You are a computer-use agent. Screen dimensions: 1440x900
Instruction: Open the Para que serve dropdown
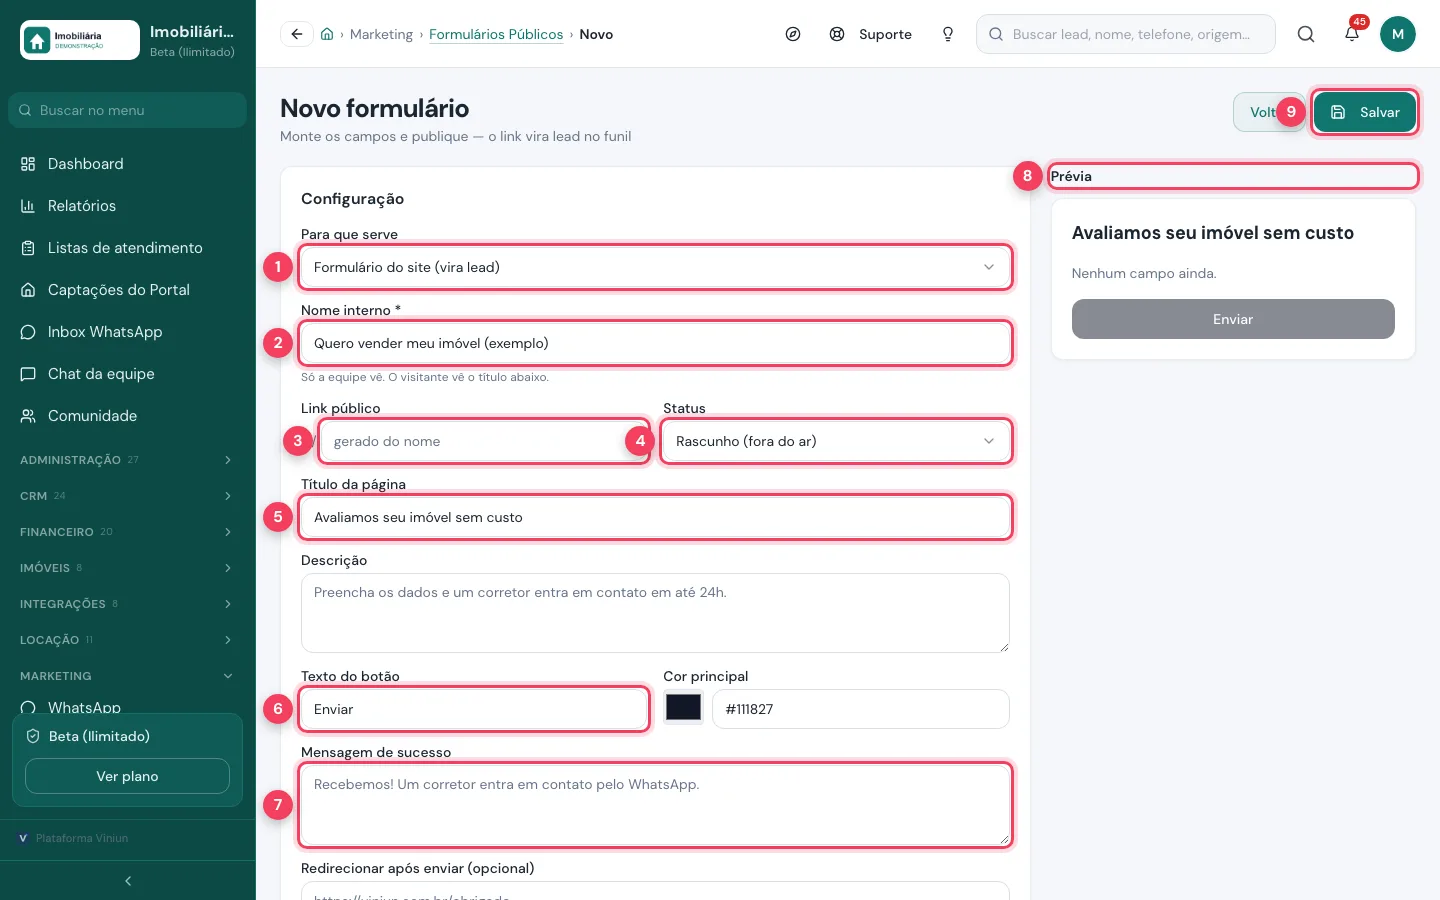click(655, 267)
